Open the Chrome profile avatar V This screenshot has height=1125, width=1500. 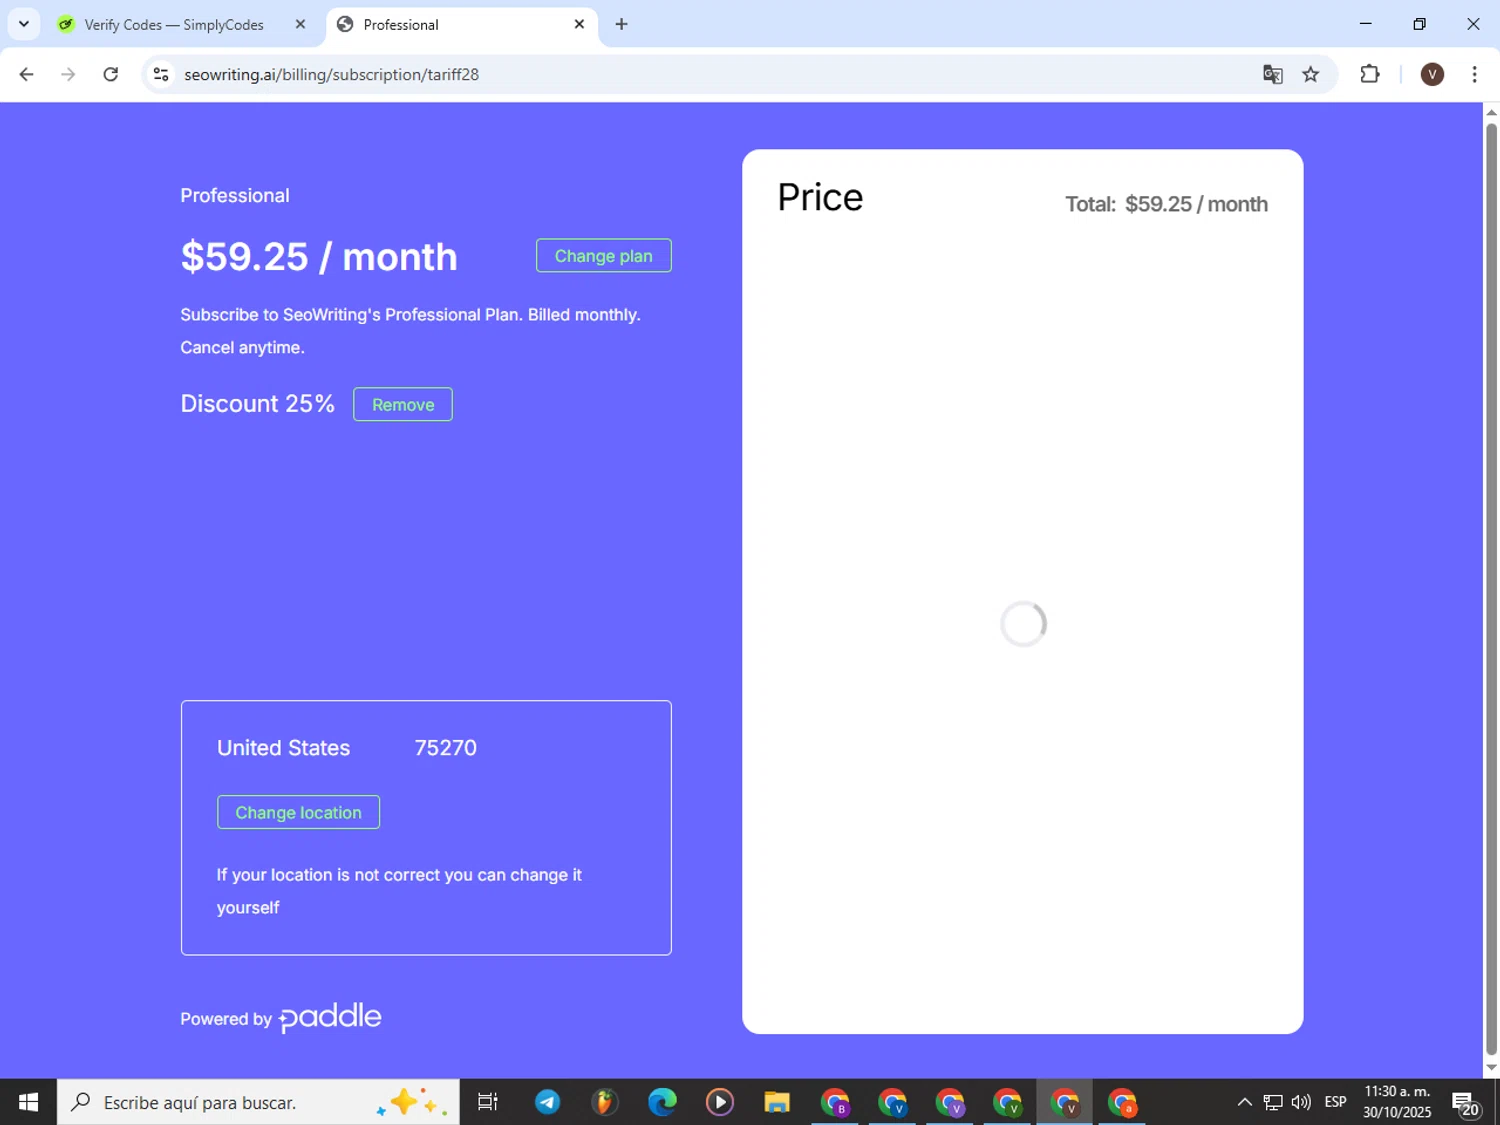(x=1432, y=74)
